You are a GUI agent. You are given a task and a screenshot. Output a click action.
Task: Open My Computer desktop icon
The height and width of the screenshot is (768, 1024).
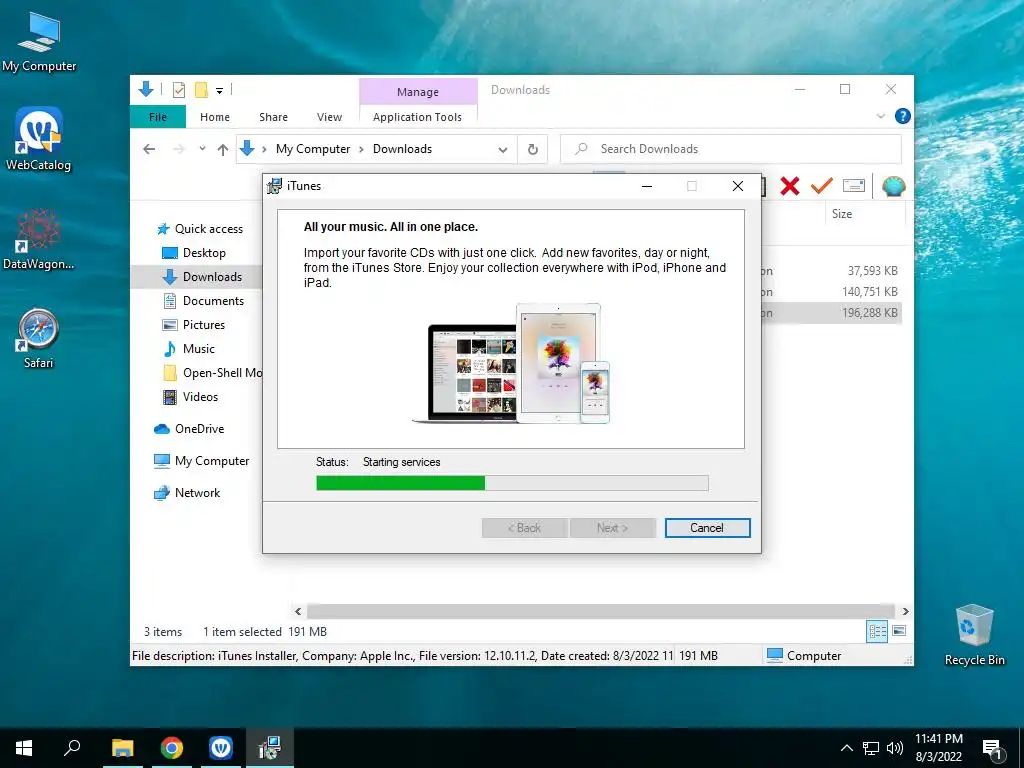click(39, 41)
